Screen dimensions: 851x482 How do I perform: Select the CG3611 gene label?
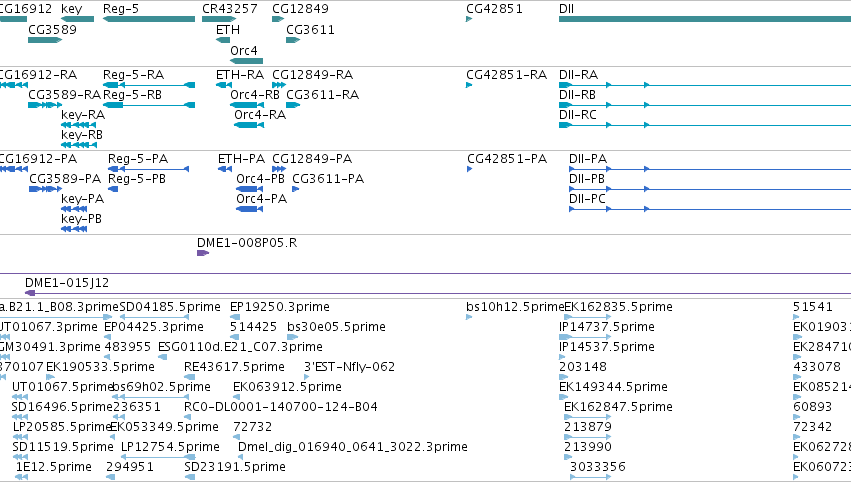(310, 30)
